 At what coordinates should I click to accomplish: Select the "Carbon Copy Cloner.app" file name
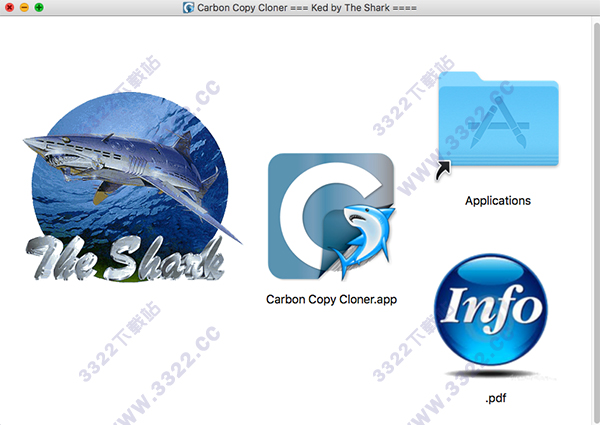pyautogui.click(x=331, y=299)
